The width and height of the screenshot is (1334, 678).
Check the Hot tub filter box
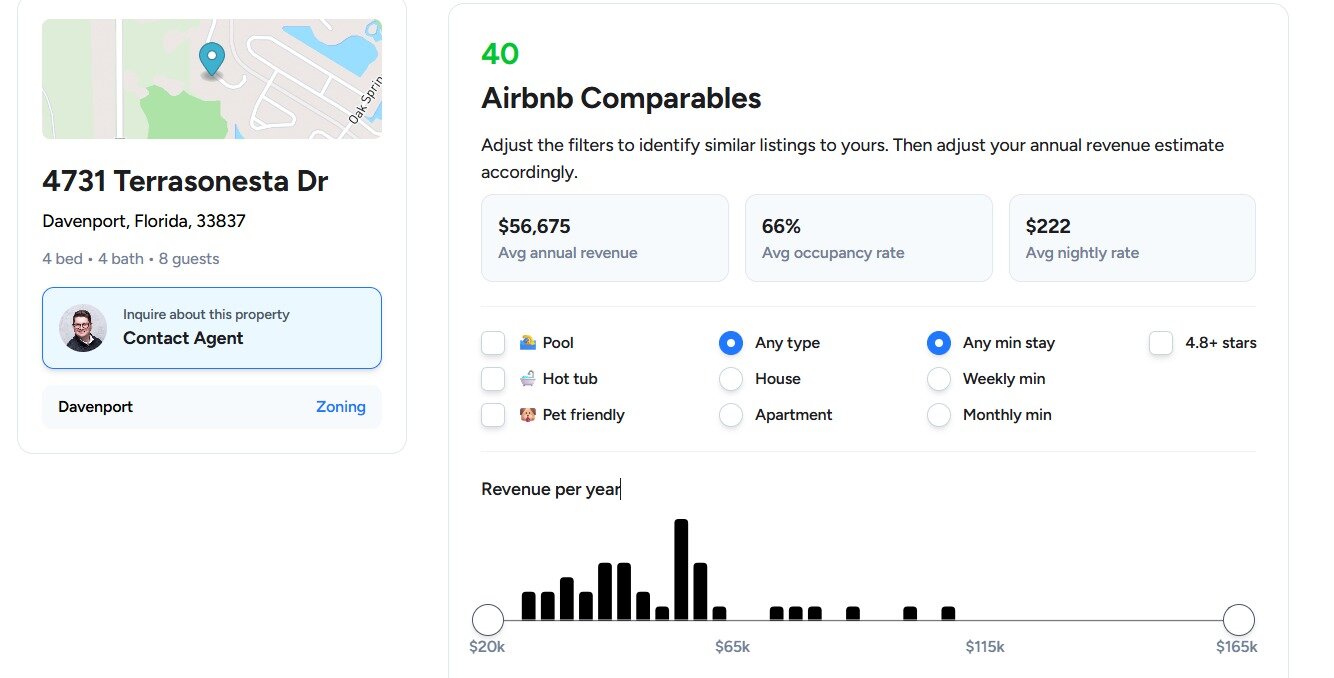493,379
